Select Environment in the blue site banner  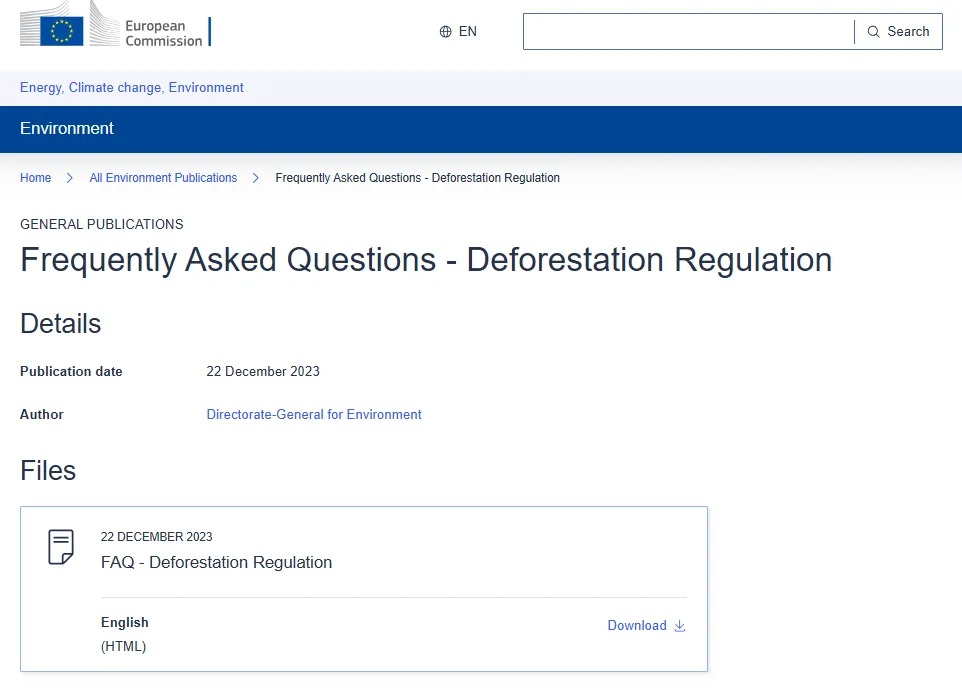coord(67,129)
